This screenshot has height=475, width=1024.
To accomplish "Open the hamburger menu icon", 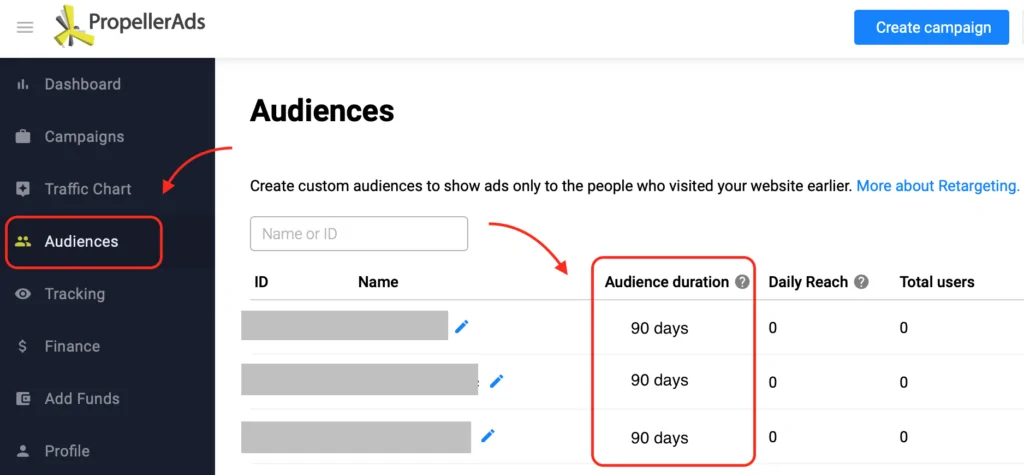I will [x=25, y=27].
